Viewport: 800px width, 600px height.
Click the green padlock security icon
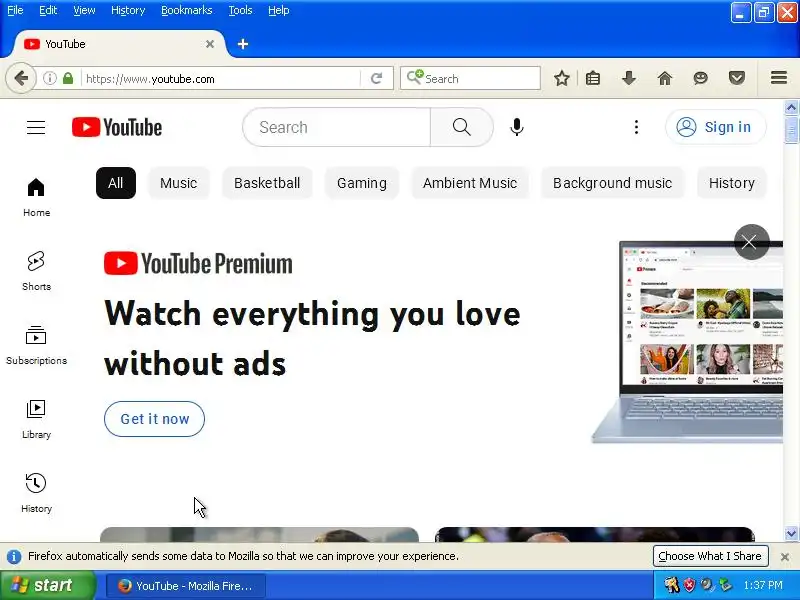68,79
